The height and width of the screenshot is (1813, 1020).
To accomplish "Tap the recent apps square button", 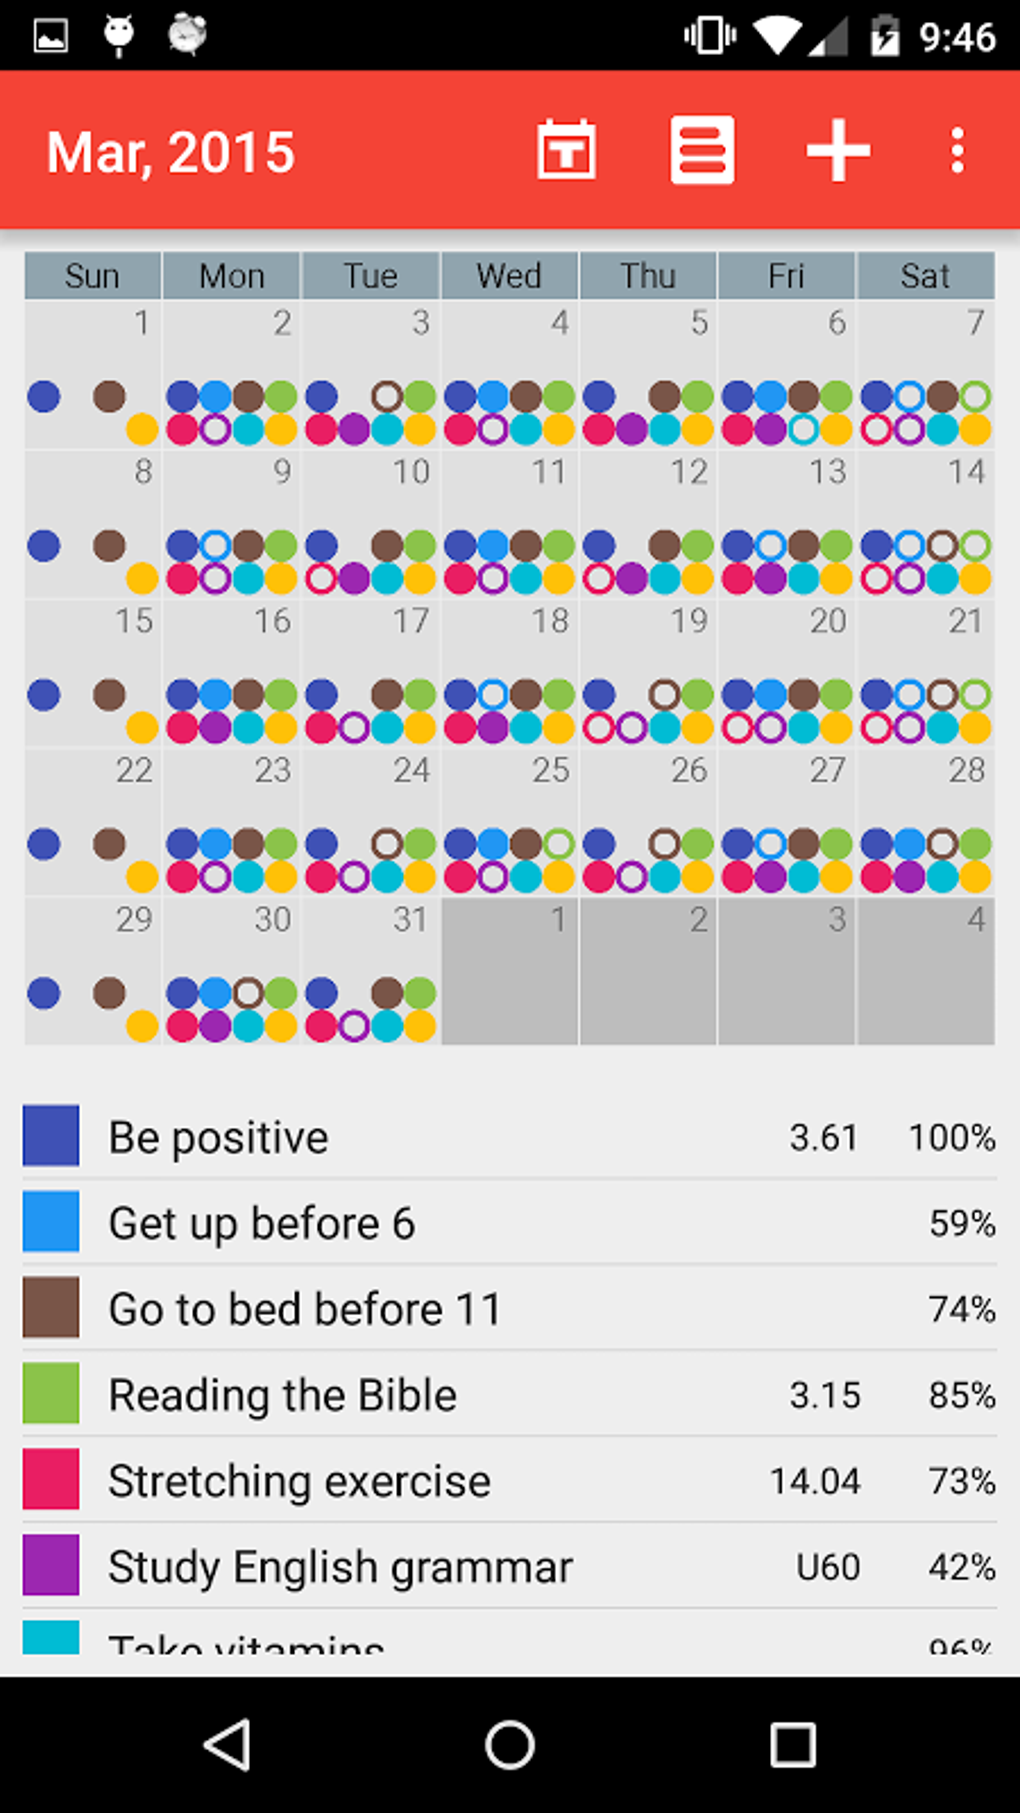I will click(792, 1745).
